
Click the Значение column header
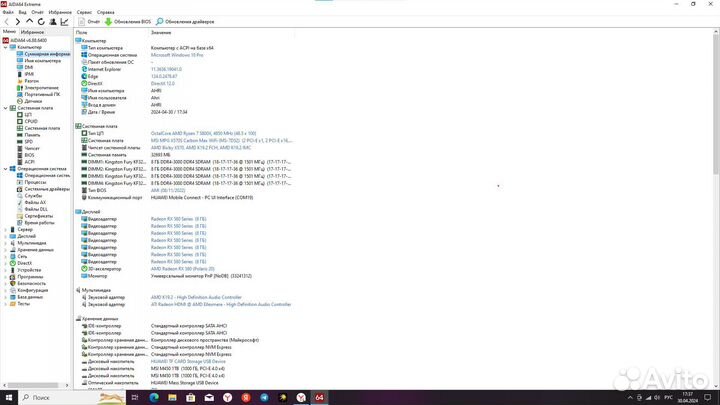pos(161,33)
